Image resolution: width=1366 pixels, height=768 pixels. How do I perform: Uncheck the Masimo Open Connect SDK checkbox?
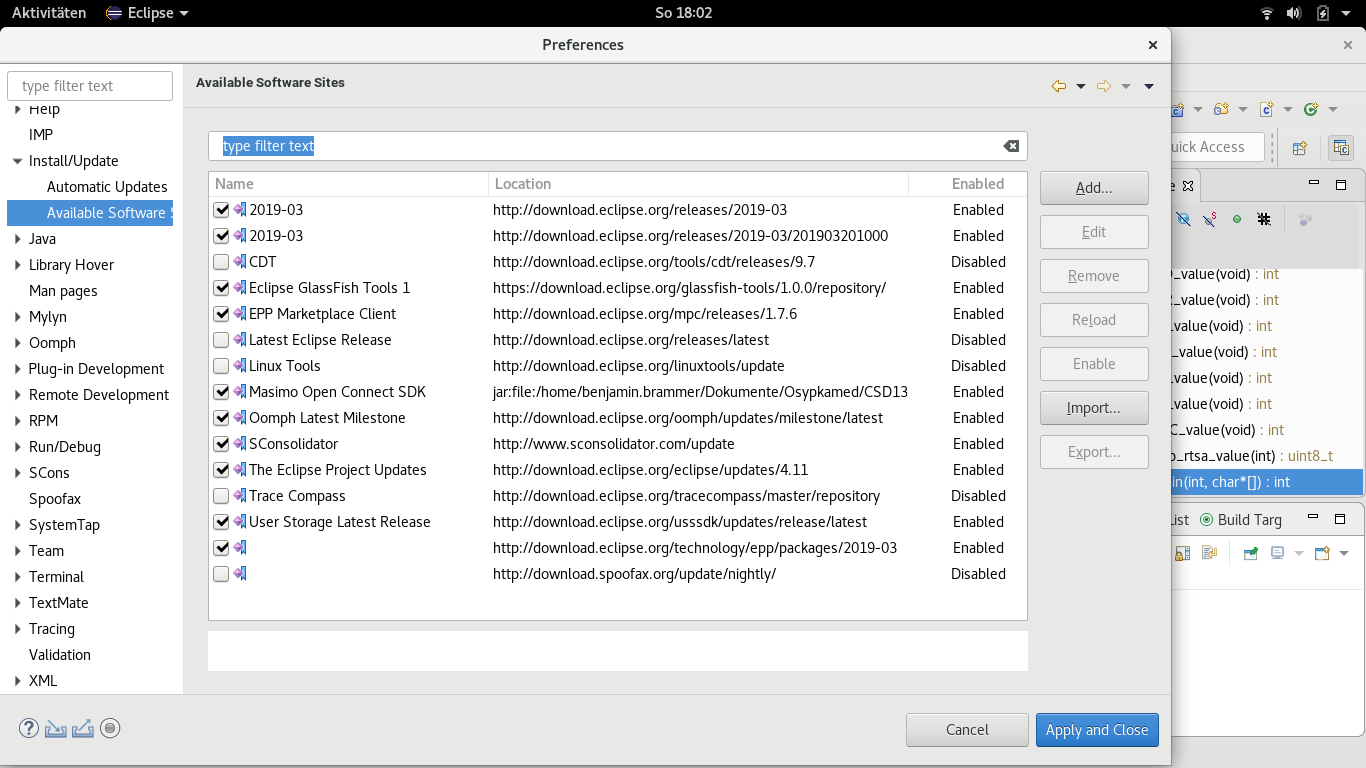pyautogui.click(x=221, y=392)
